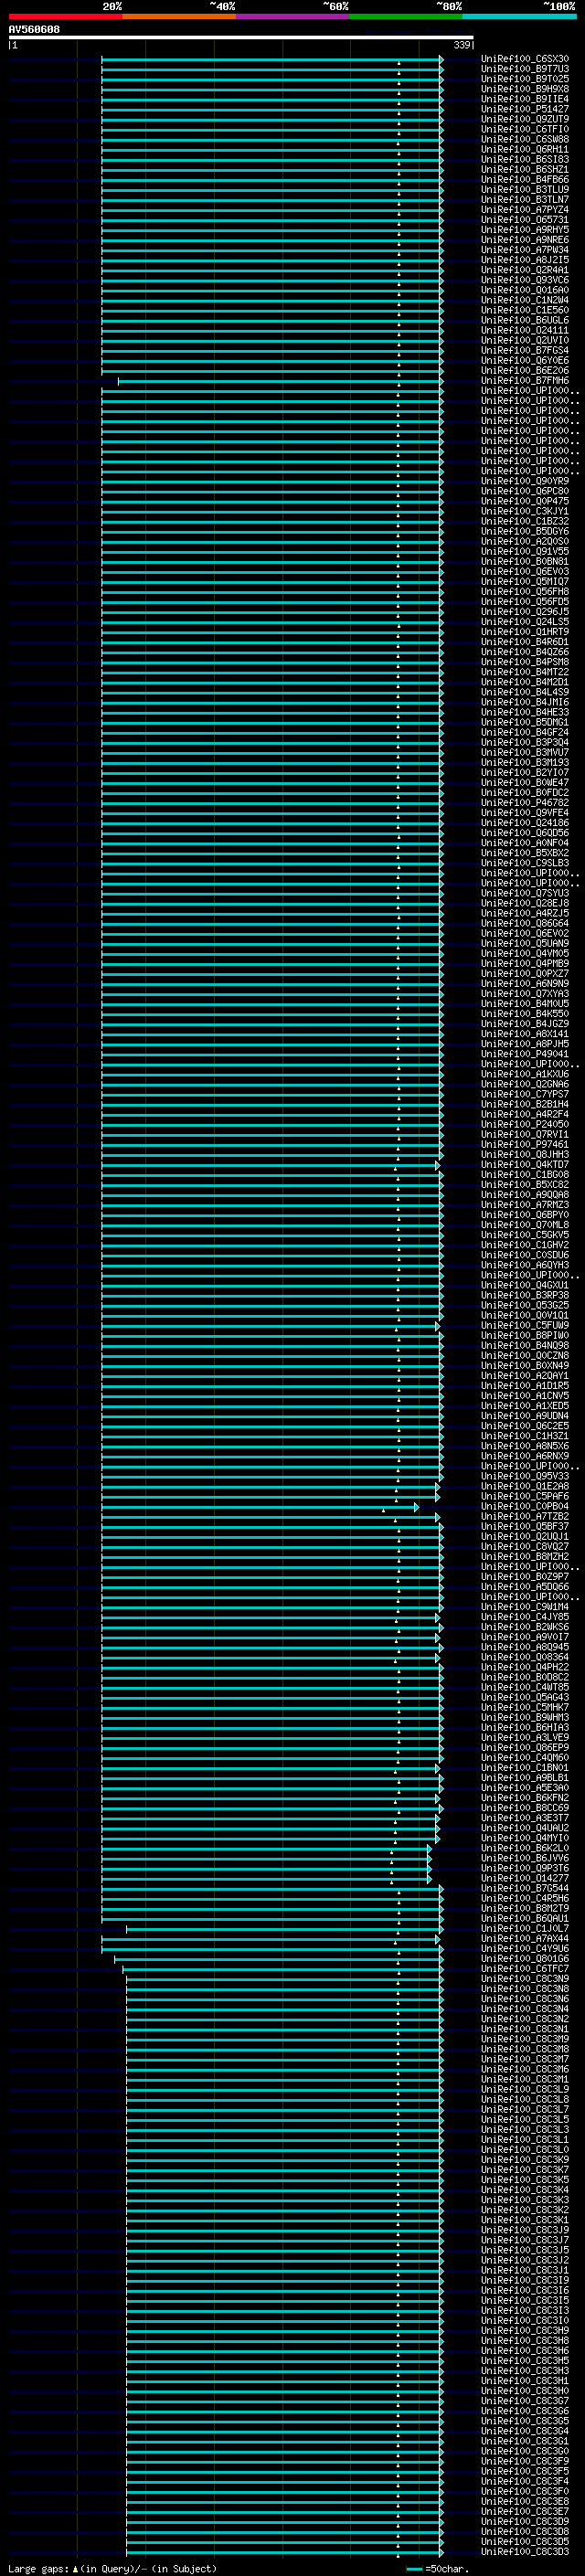The height and width of the screenshot is (2576, 585).
Task: Click hit label UniRef100_C8C3M1
Action: coord(525,2079)
